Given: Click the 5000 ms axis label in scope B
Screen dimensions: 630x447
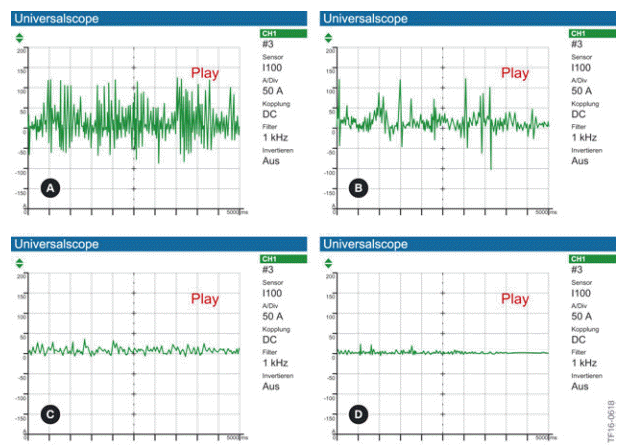Looking at the screenshot, I should (x=546, y=212).
